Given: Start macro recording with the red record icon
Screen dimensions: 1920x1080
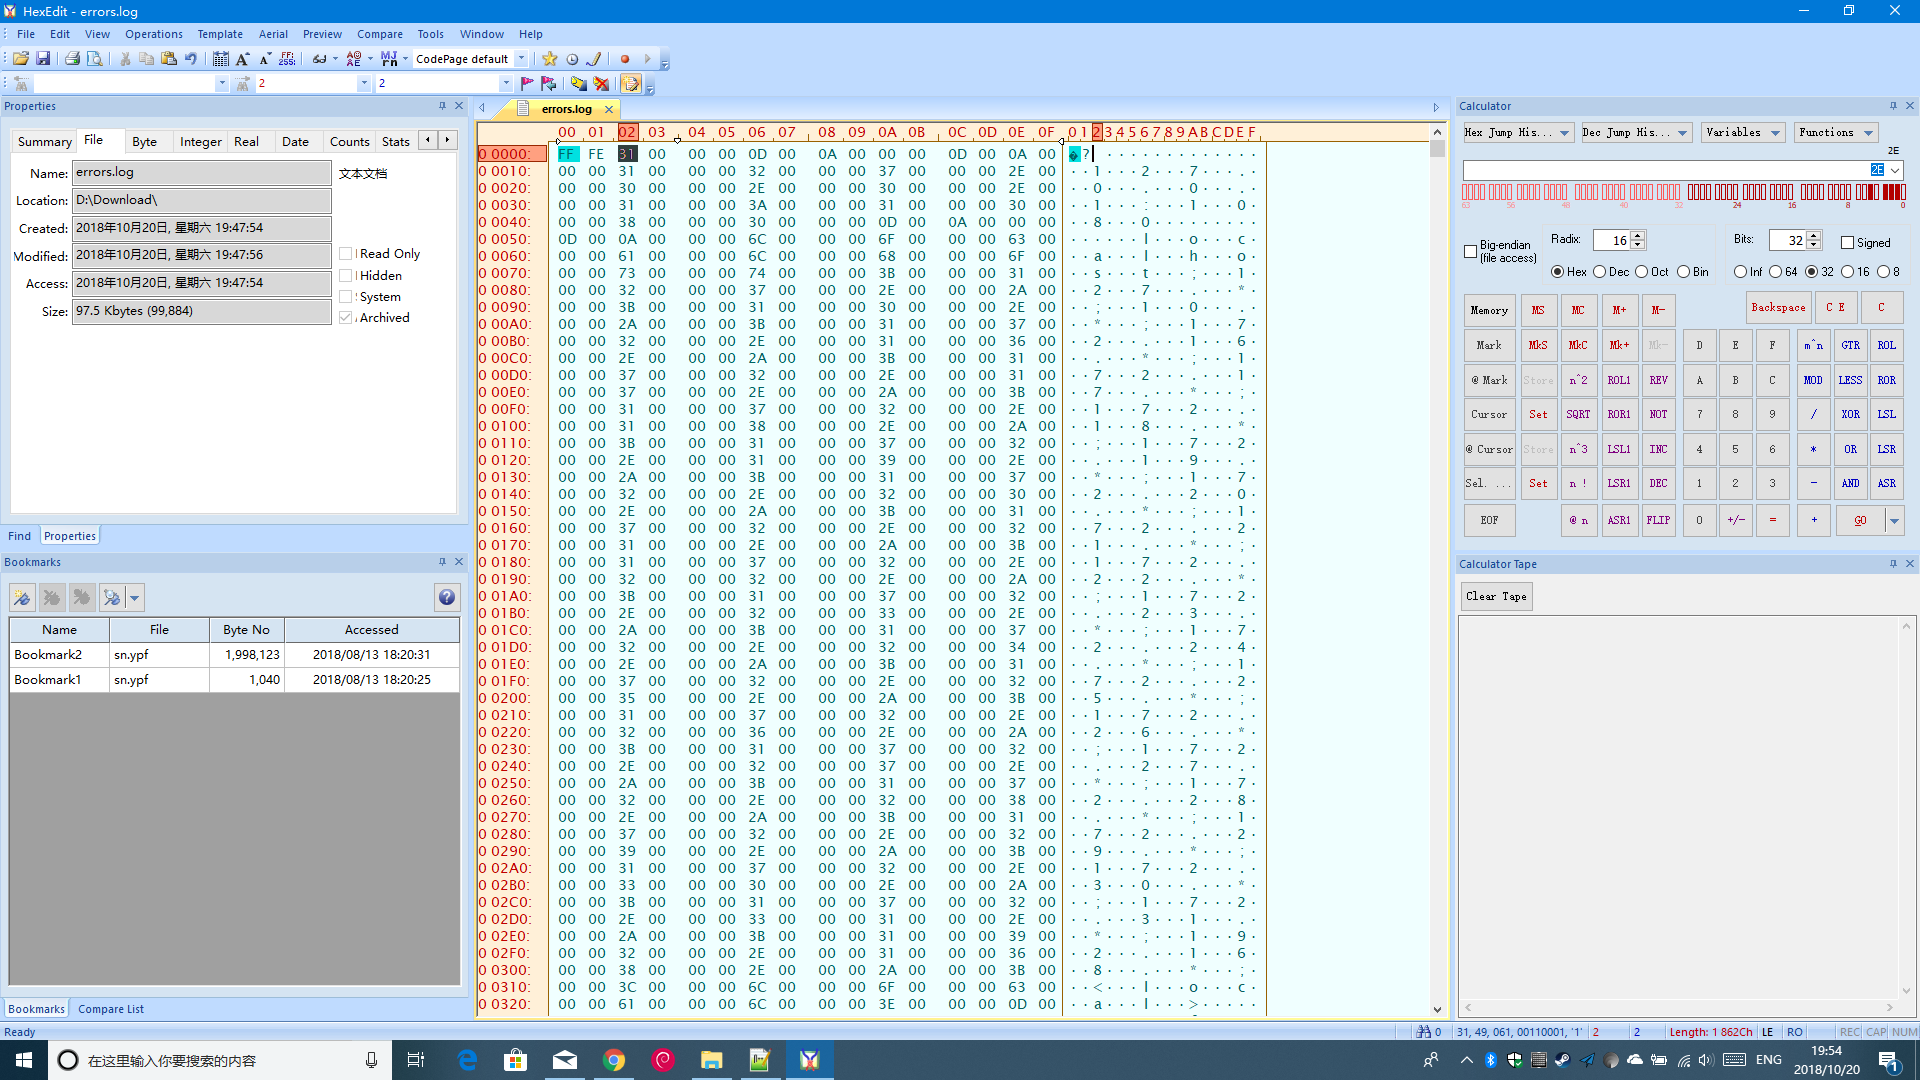Looking at the screenshot, I should 626,59.
